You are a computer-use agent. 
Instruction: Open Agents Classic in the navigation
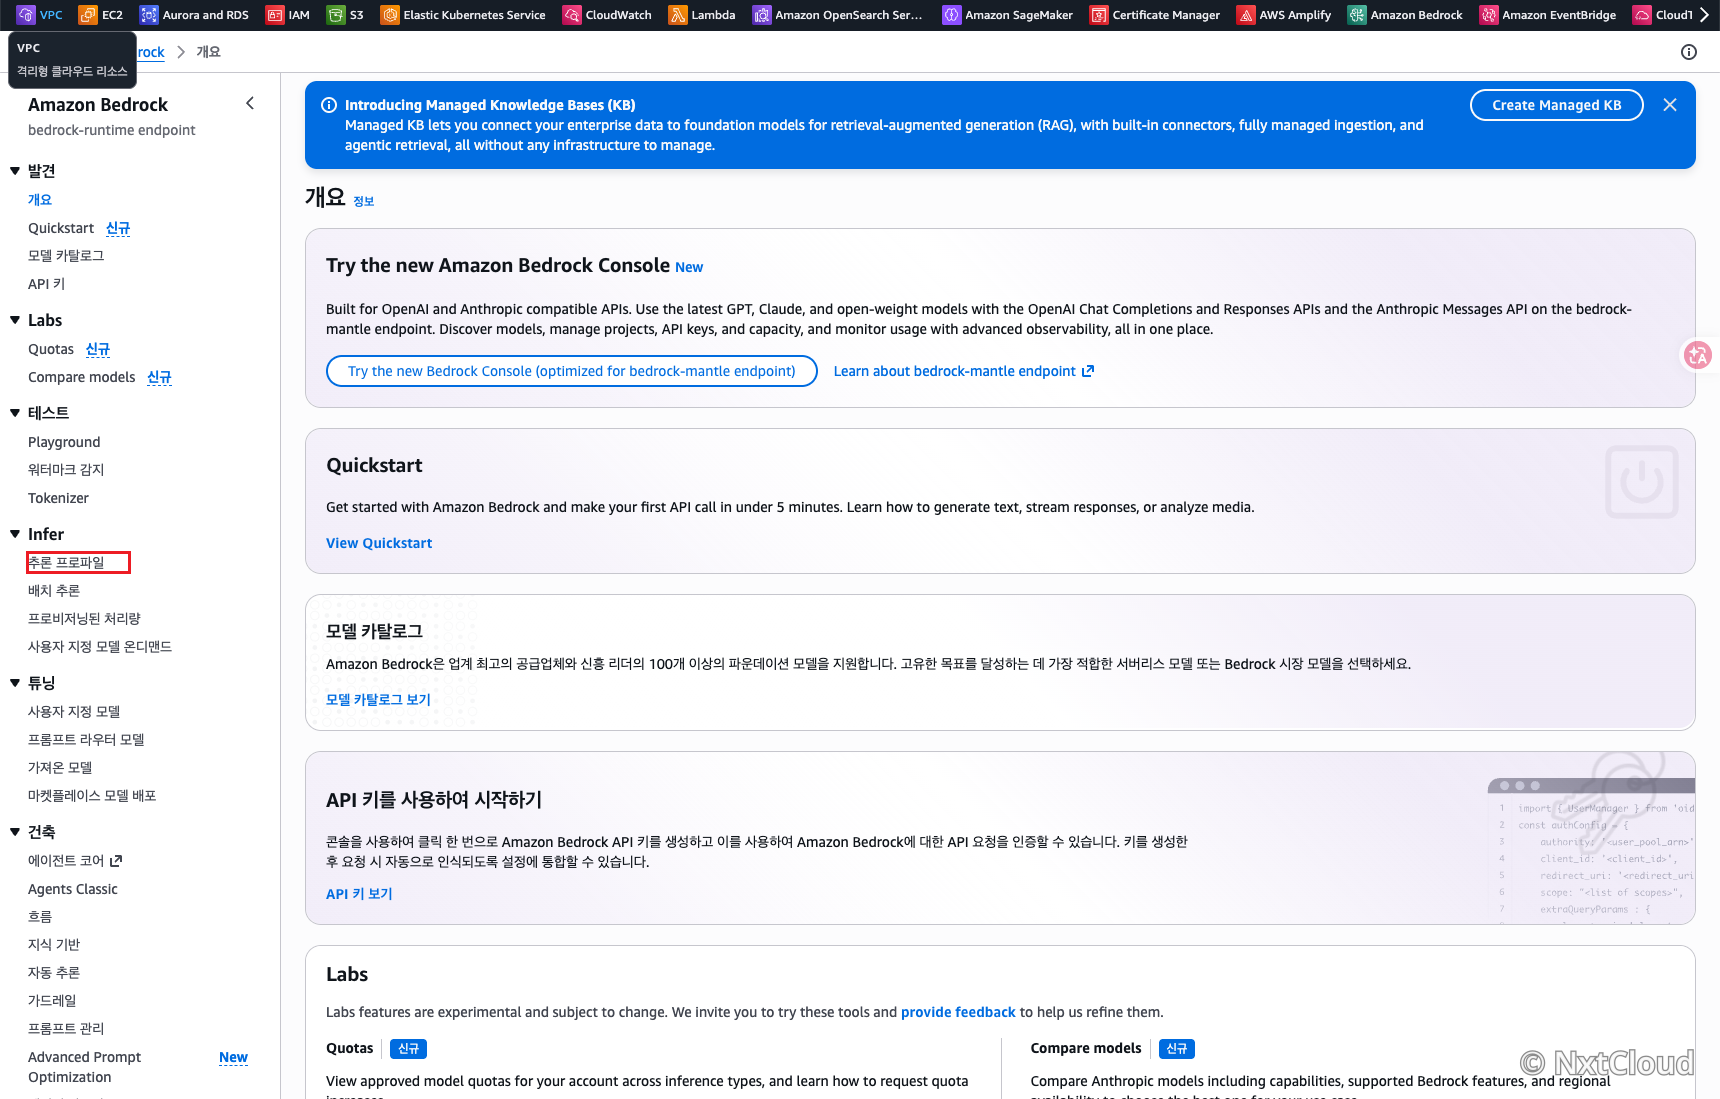coord(73,889)
